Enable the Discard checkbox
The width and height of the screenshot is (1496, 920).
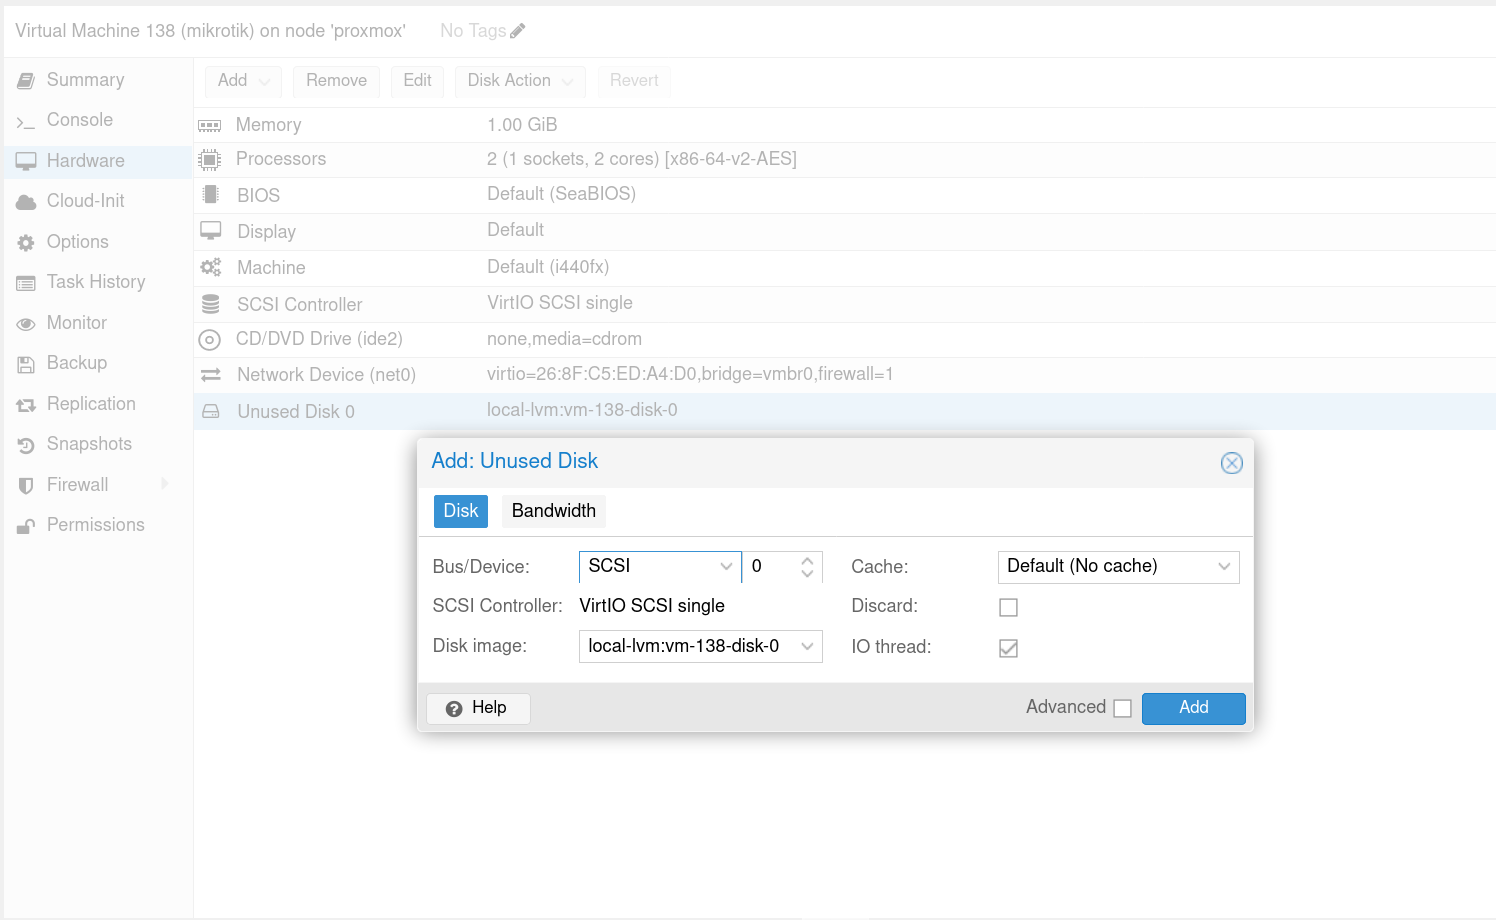[1008, 607]
